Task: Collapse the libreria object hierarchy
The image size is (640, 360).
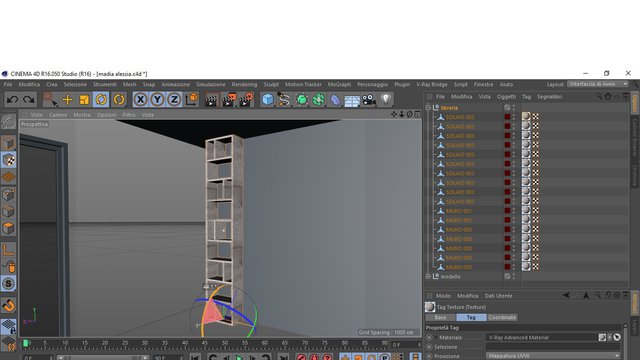Action: pyautogui.click(x=428, y=108)
